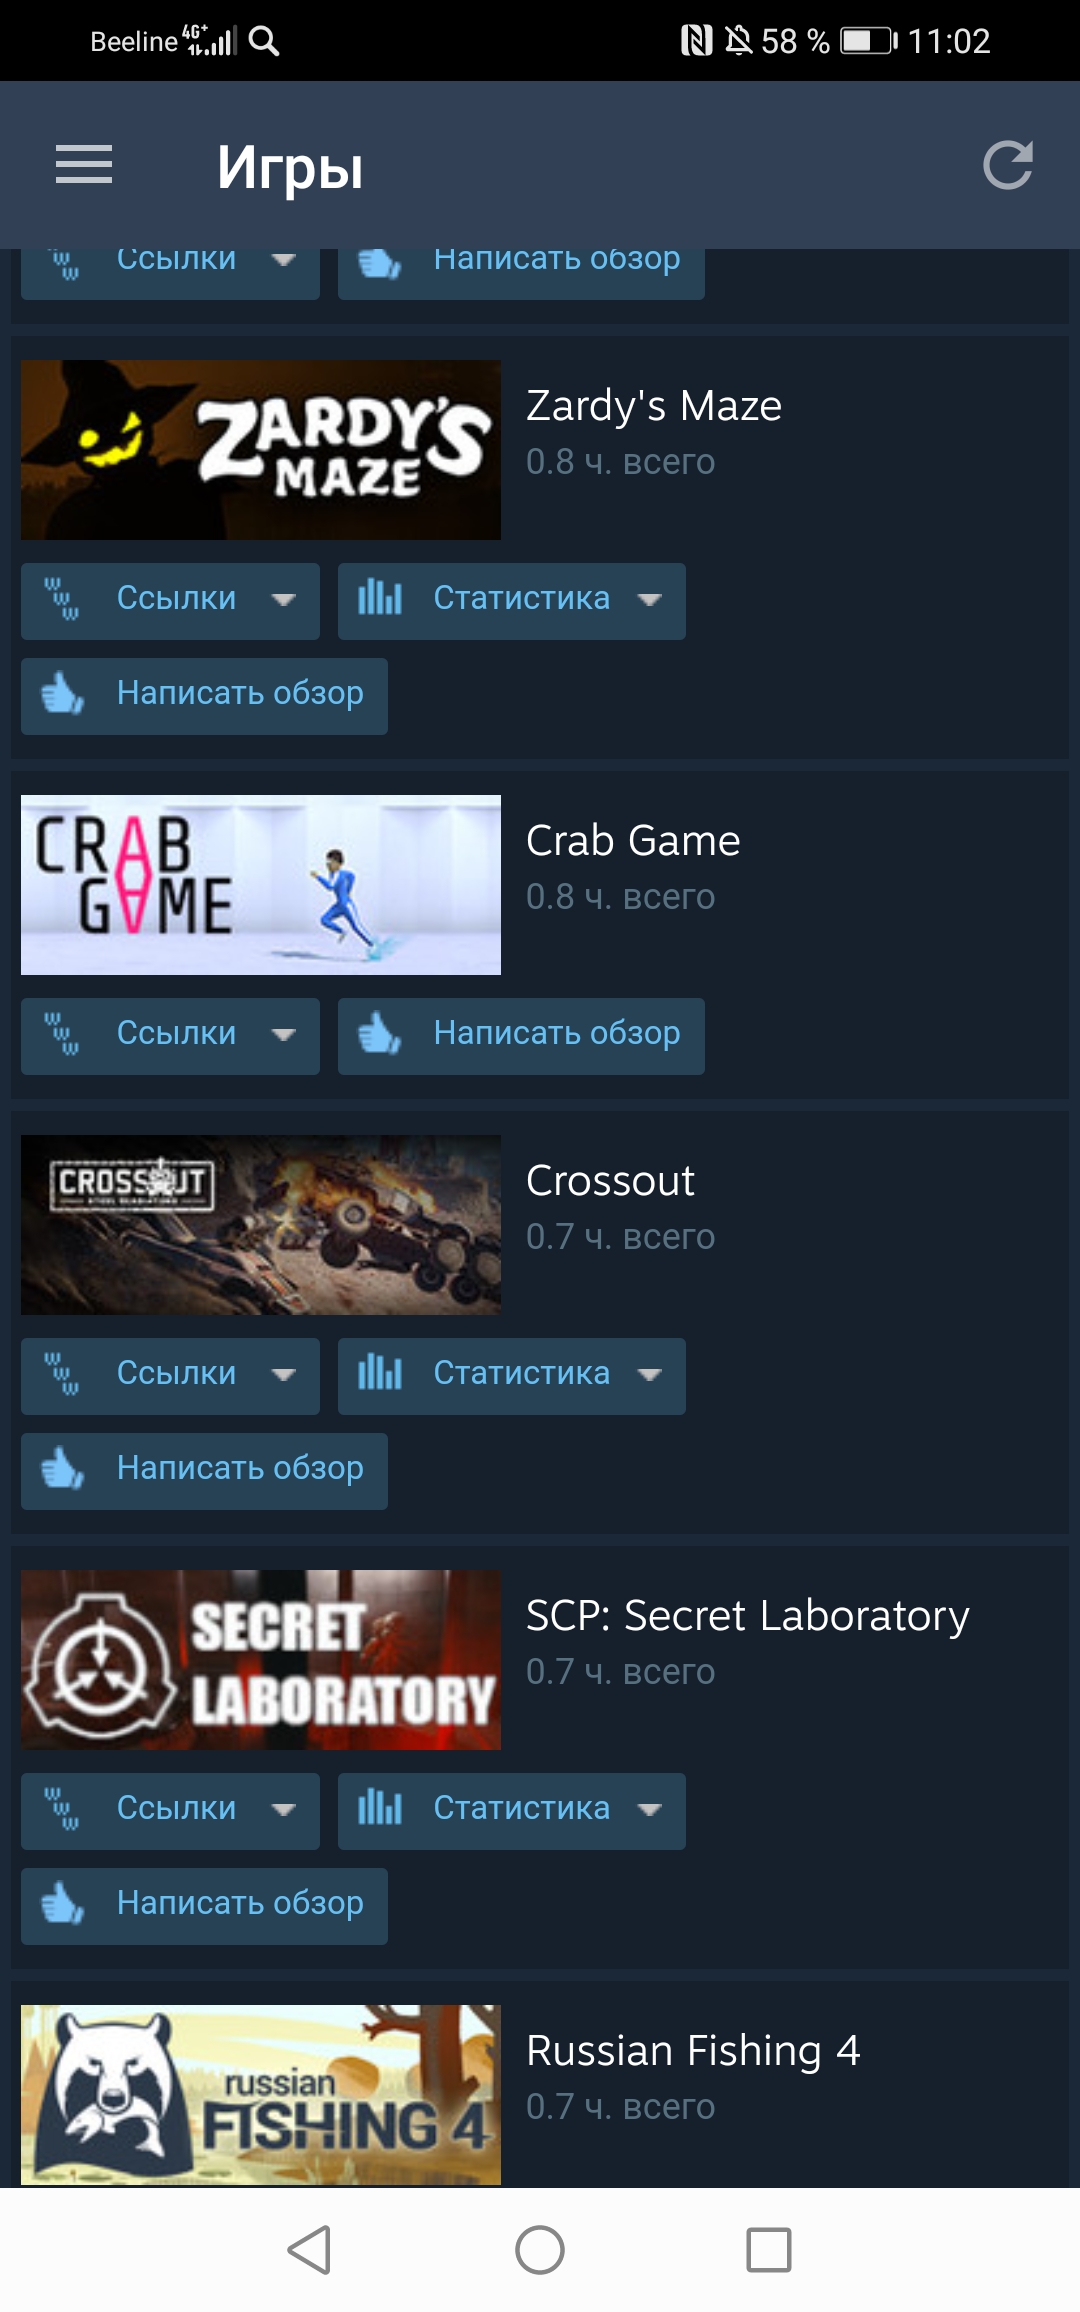Expand Ссылки dropdown for Zardy's Maze

[x=170, y=601]
